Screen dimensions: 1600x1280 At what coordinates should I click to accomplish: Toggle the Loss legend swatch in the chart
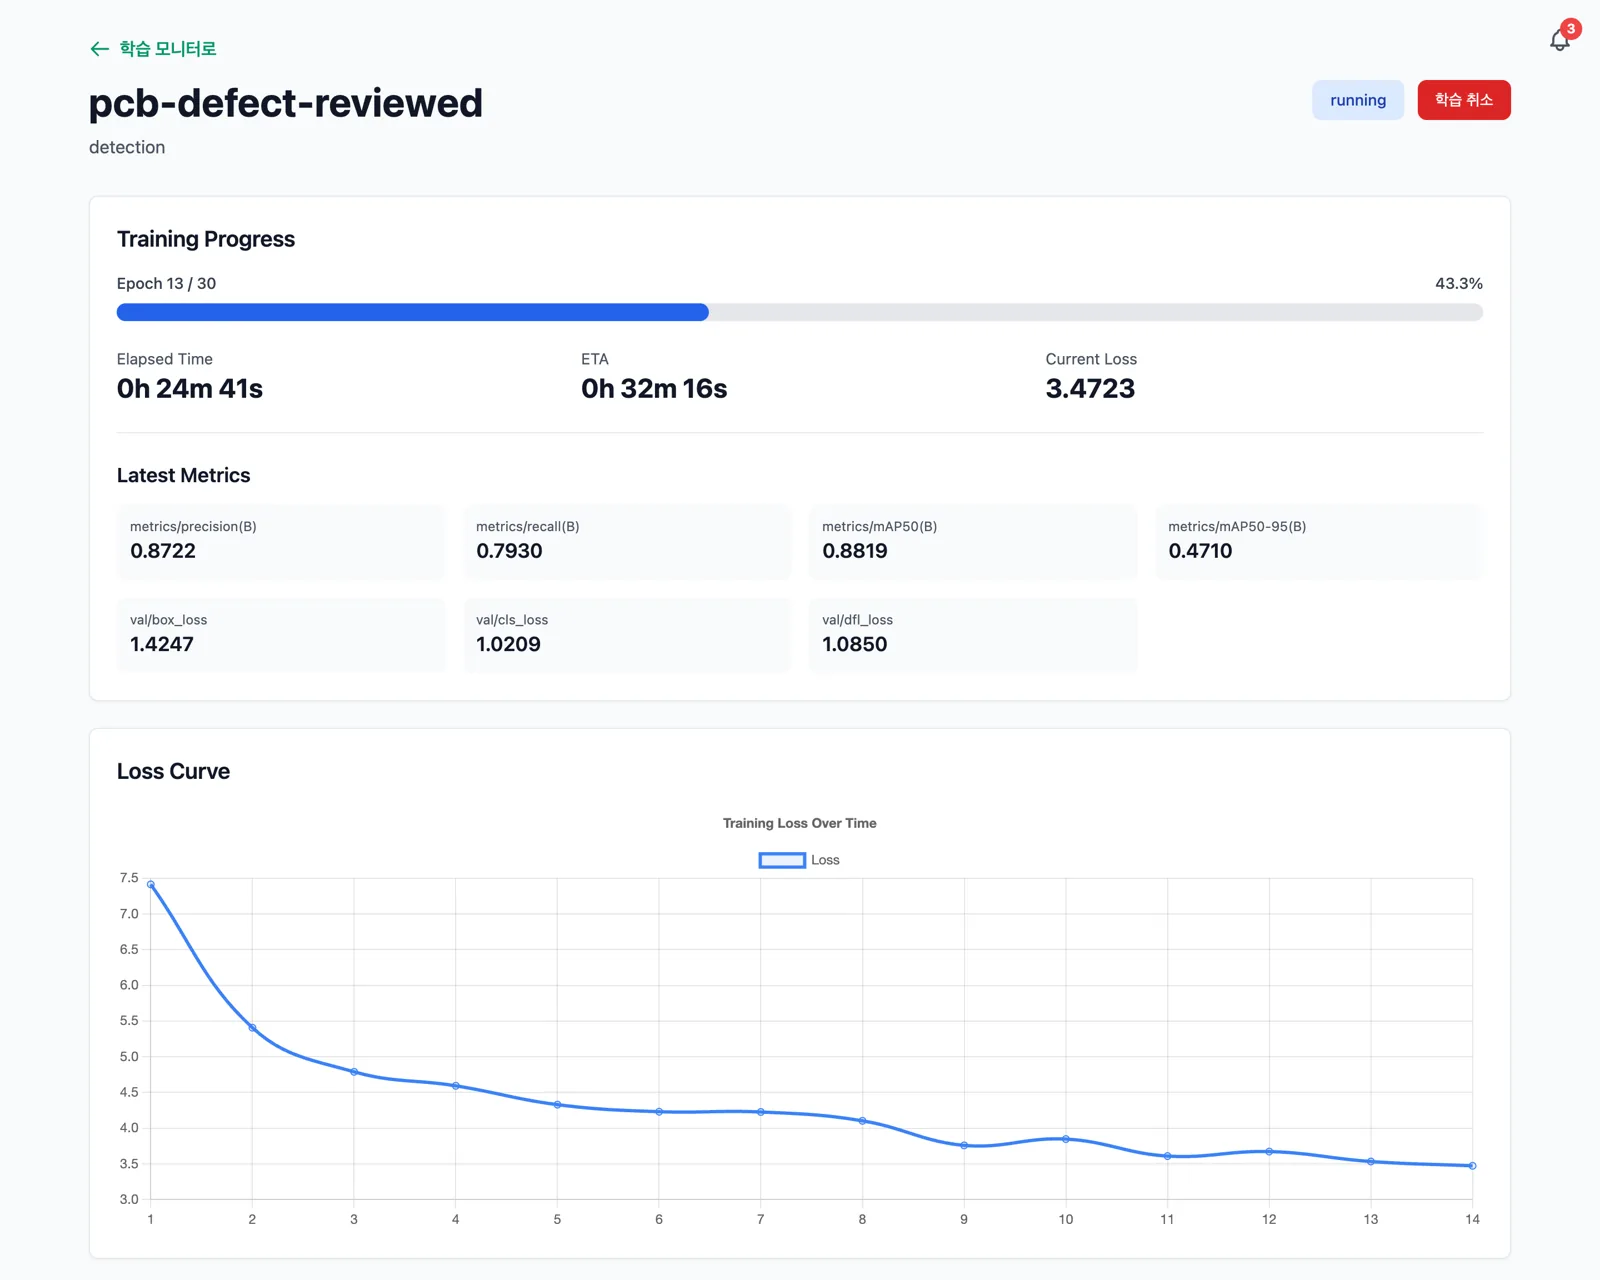(x=782, y=860)
